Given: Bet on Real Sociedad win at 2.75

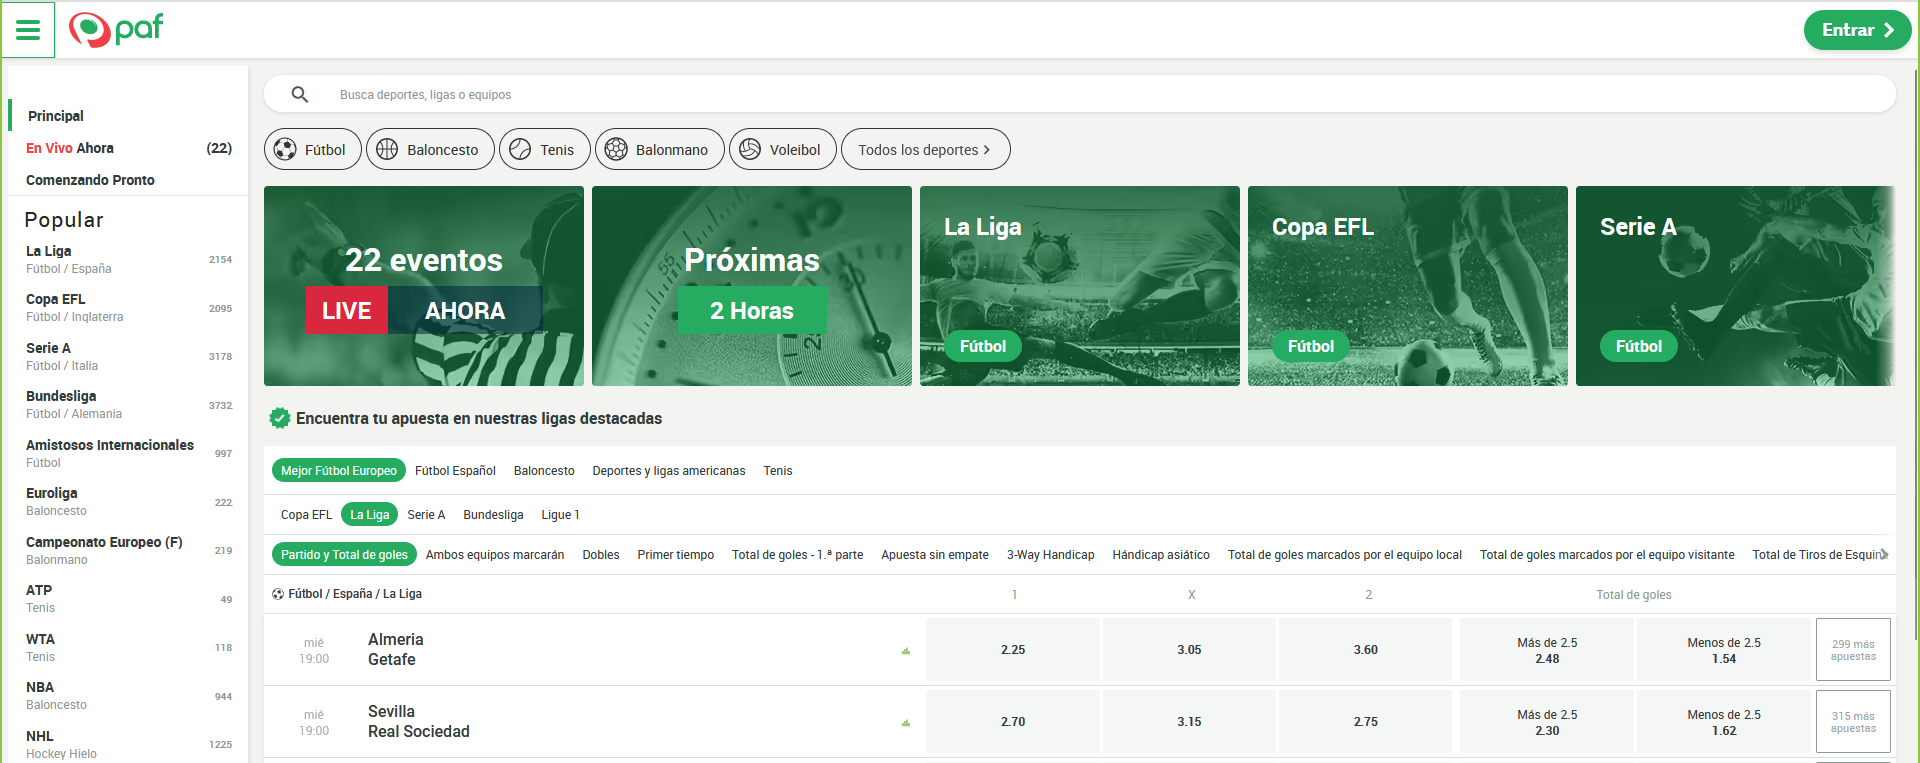Looking at the screenshot, I should (x=1366, y=722).
